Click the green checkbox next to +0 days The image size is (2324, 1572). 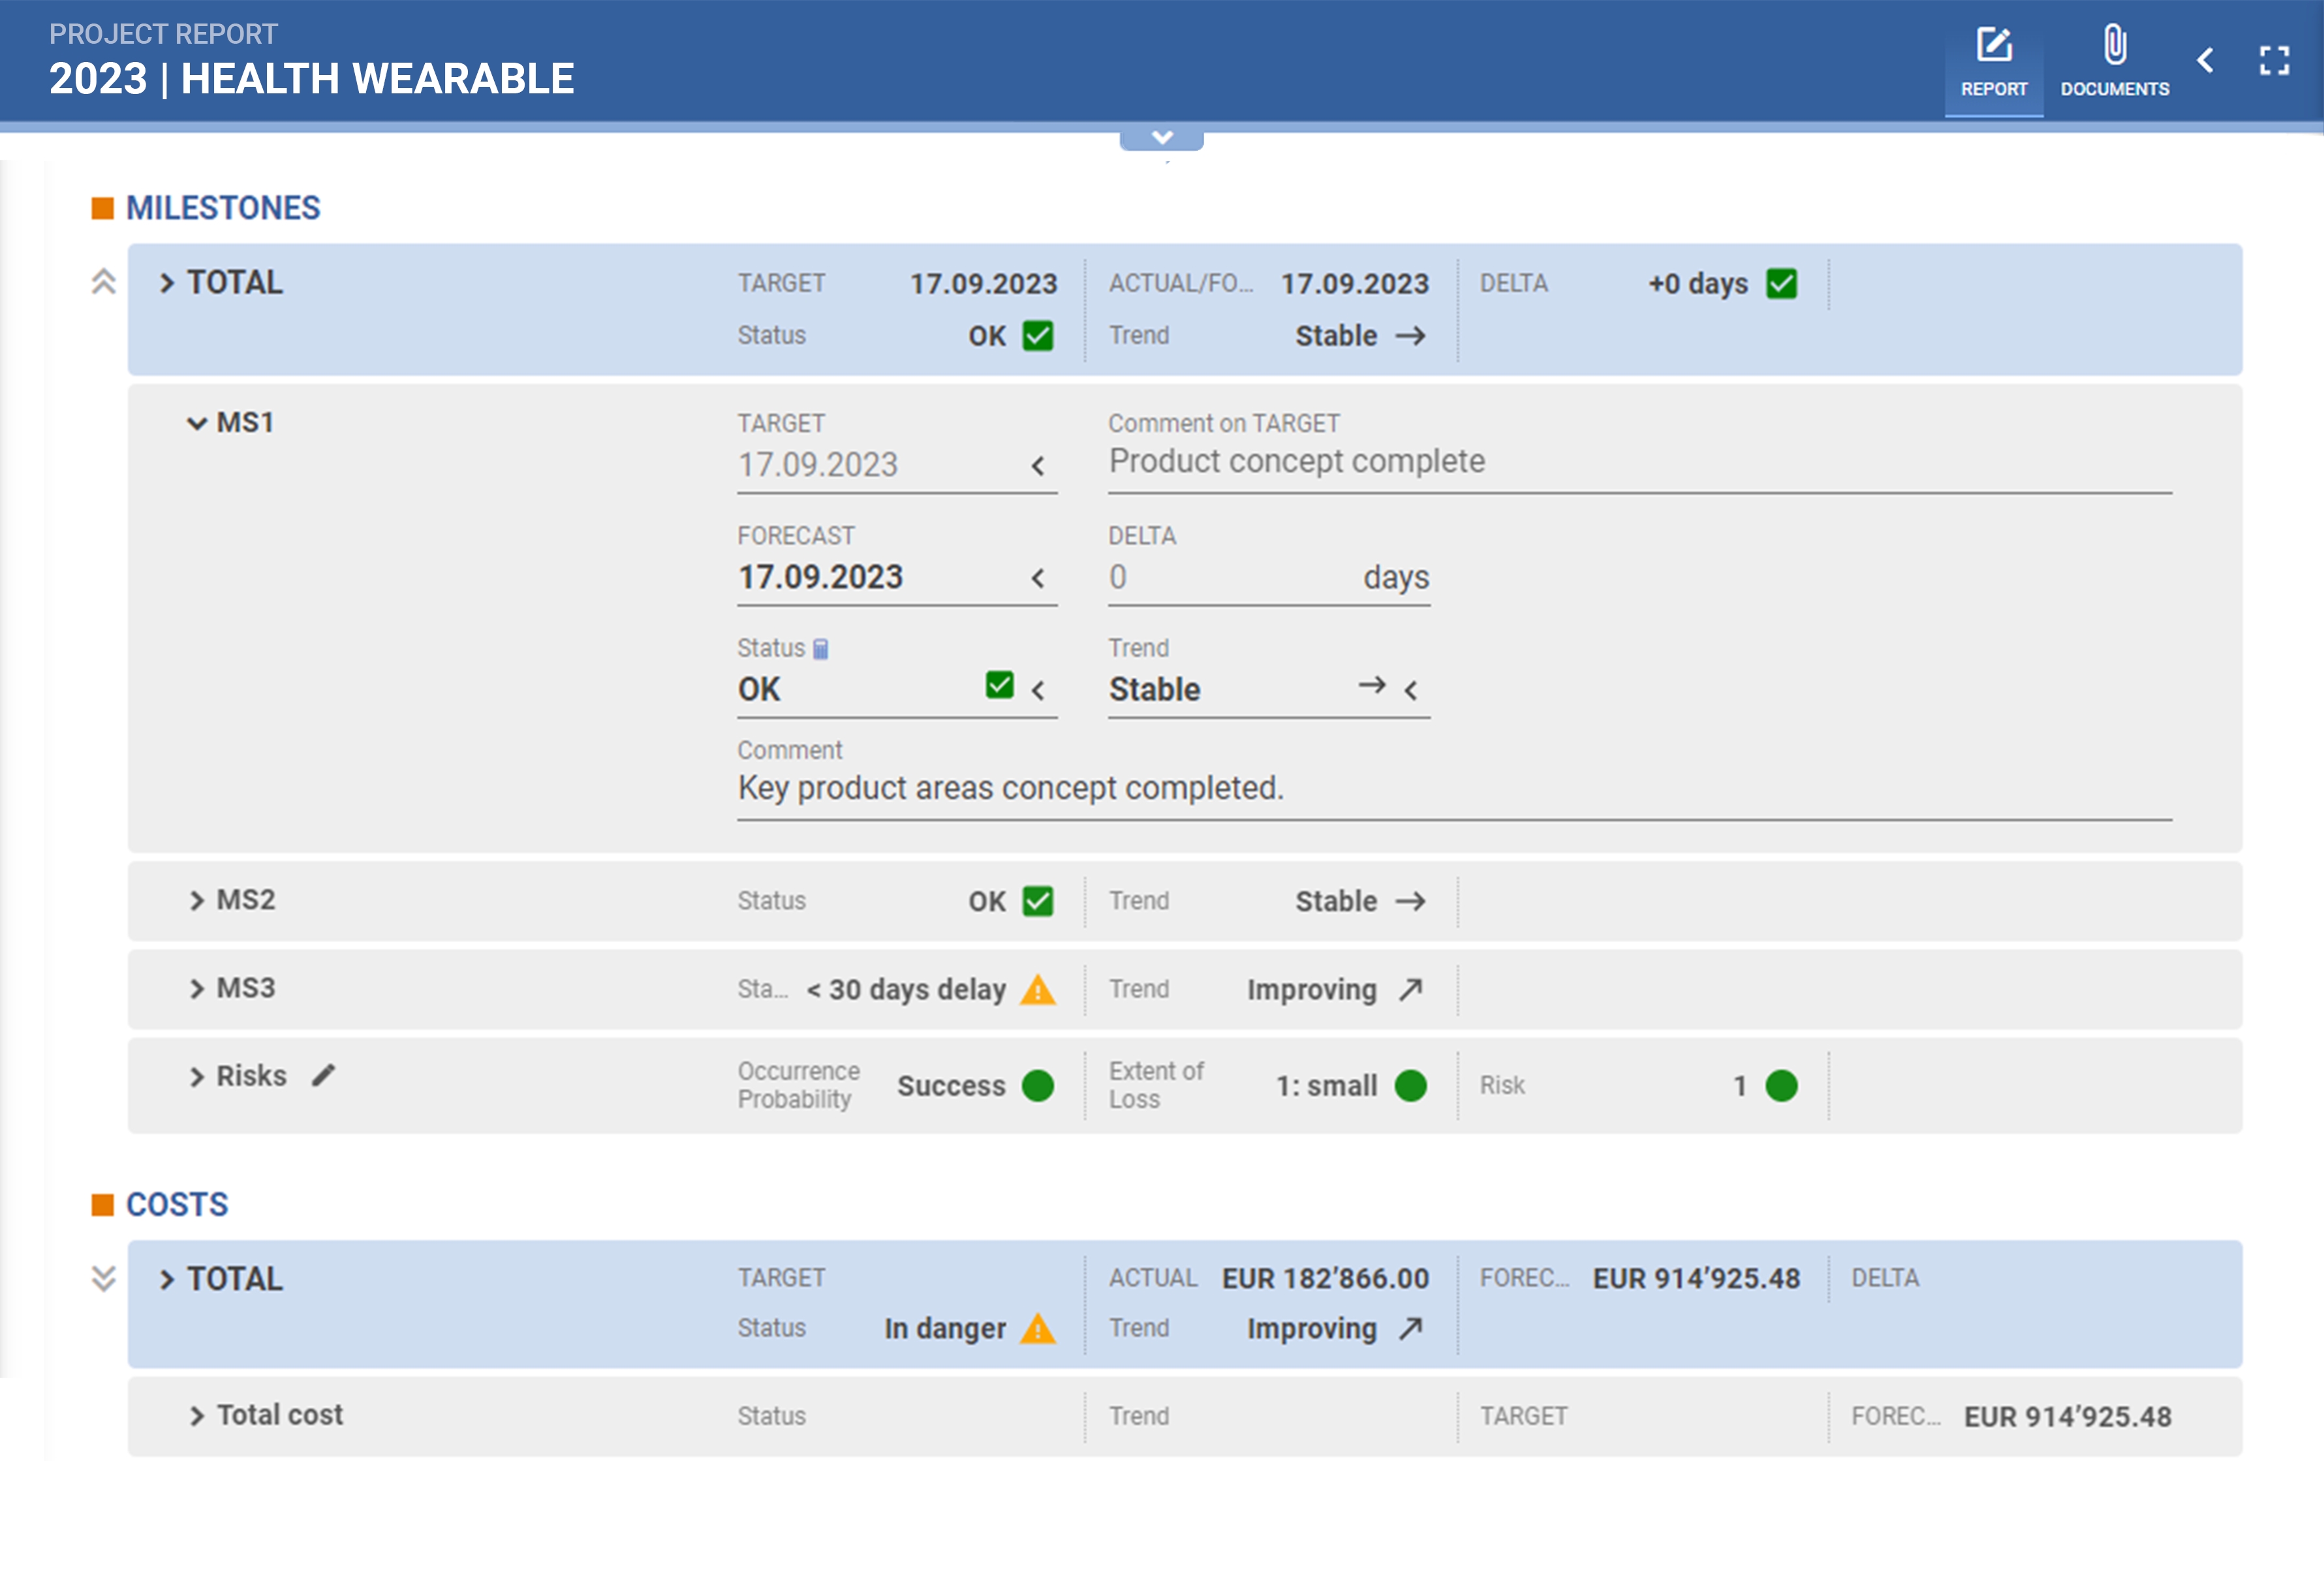(x=1781, y=284)
